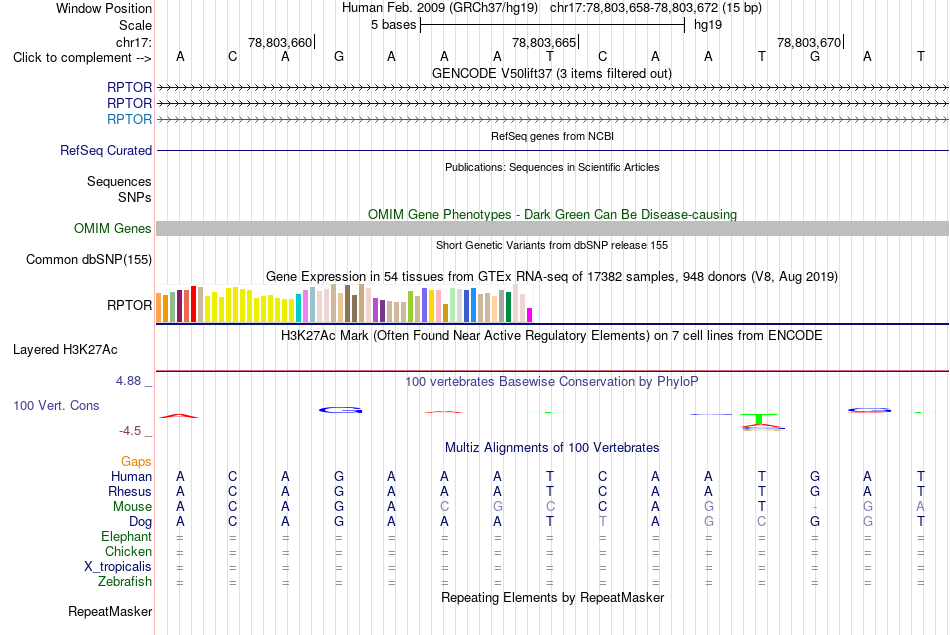
Task: Click the SNPs track label
Action: [x=135, y=197]
